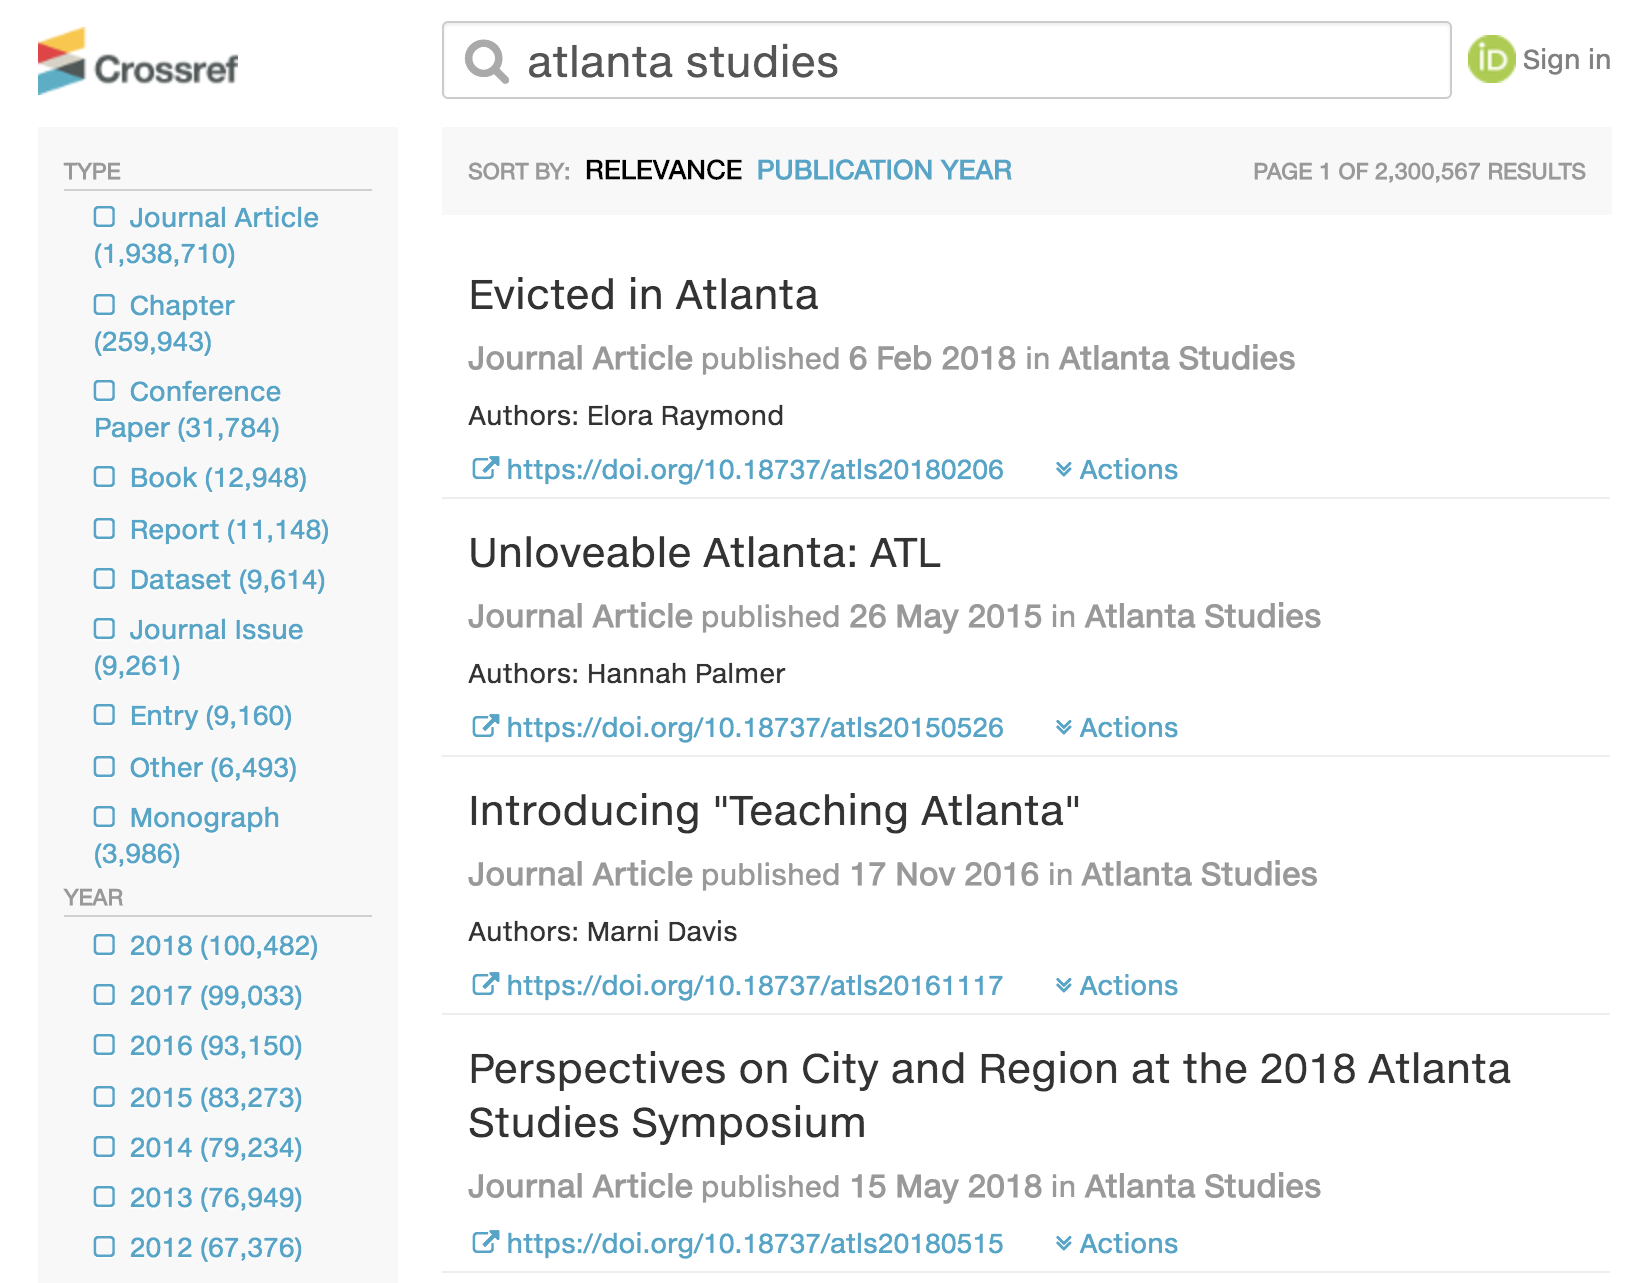The height and width of the screenshot is (1283, 1646).
Task: Expand Actions for Evicted in Atlanta
Action: (1116, 469)
